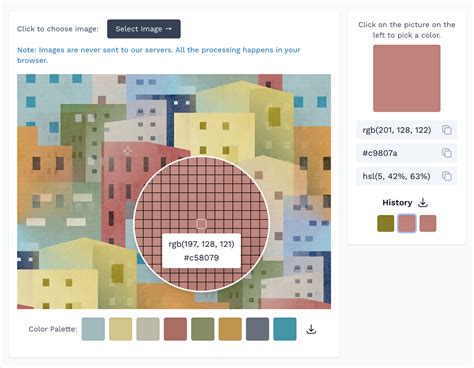Select the olive green palette swatch
Viewport: 474px width, 368px height.
[203, 329]
